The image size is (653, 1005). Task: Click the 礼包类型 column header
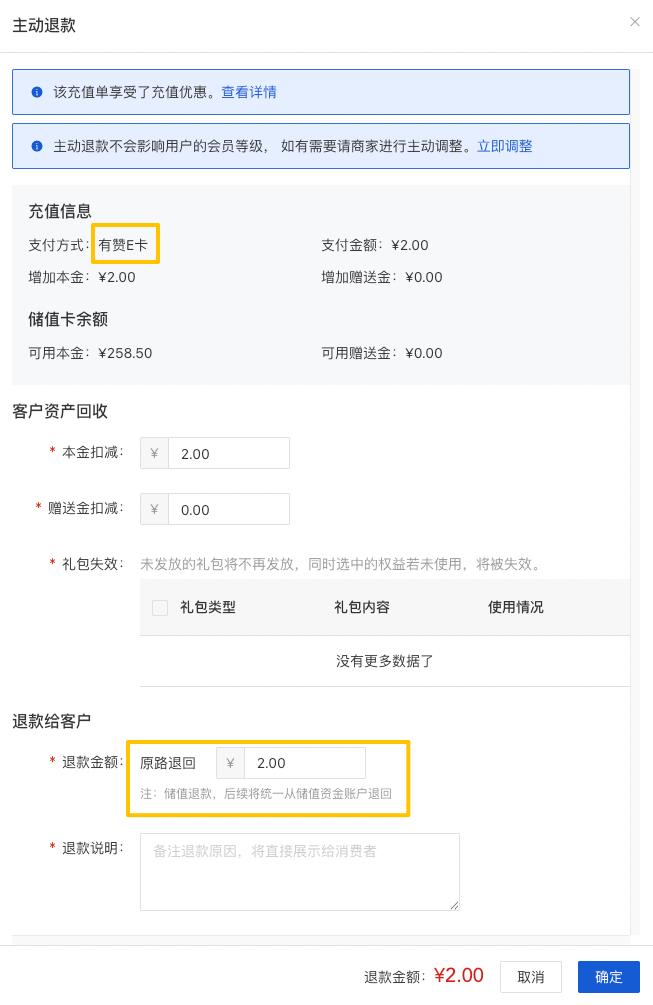[x=208, y=607]
